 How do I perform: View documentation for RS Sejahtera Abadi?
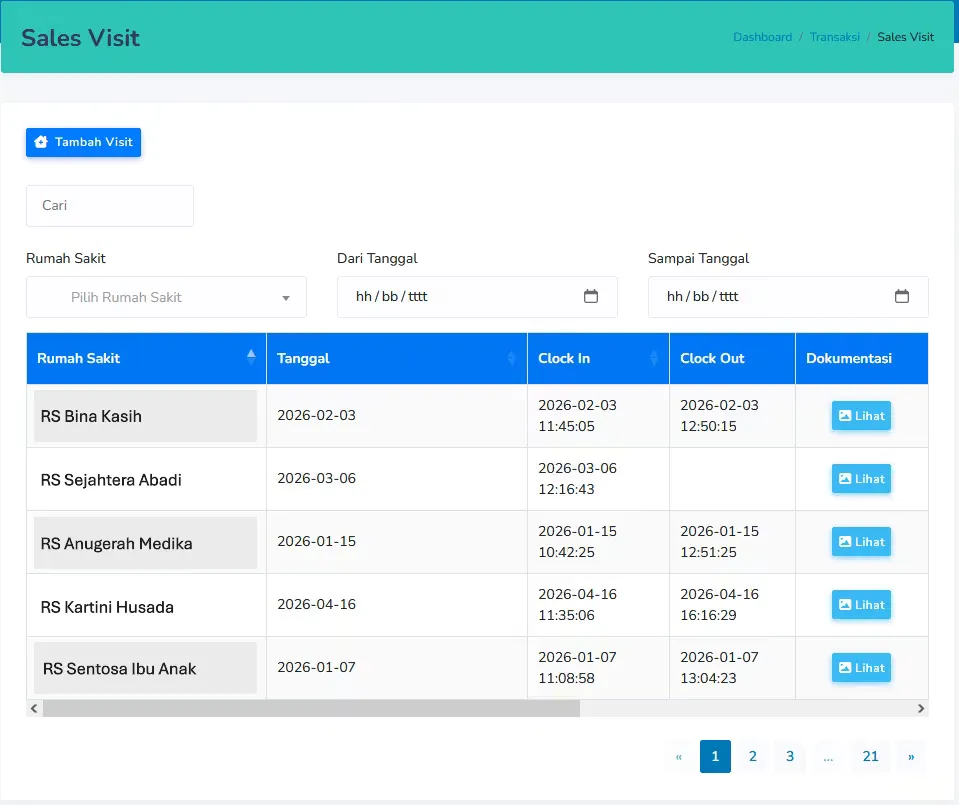click(x=861, y=479)
